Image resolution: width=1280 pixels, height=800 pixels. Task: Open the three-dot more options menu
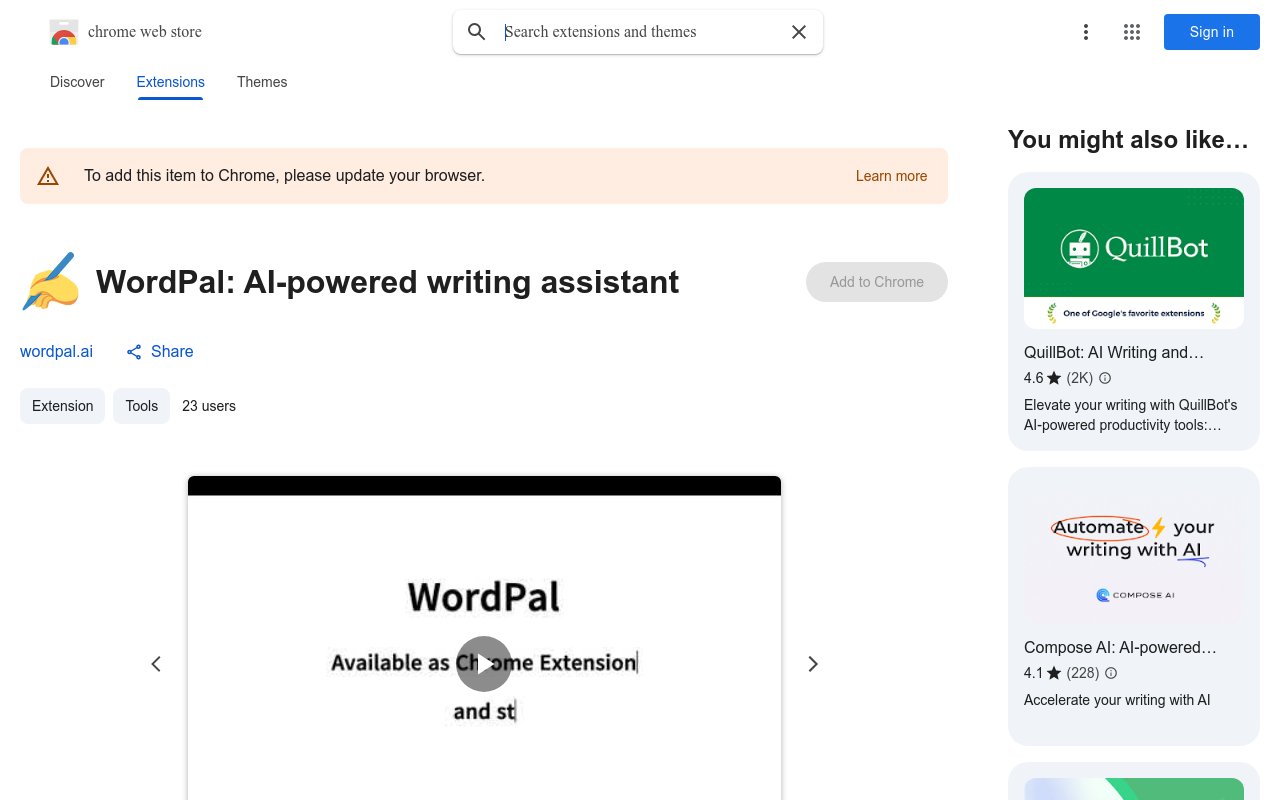click(1086, 32)
